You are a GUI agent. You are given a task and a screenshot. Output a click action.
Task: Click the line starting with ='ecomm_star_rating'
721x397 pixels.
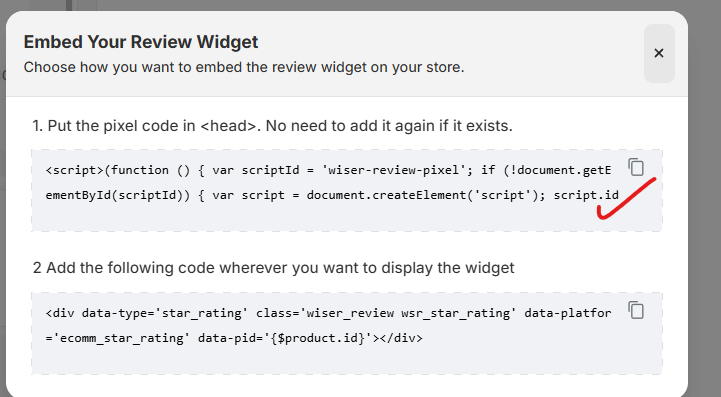234,339
